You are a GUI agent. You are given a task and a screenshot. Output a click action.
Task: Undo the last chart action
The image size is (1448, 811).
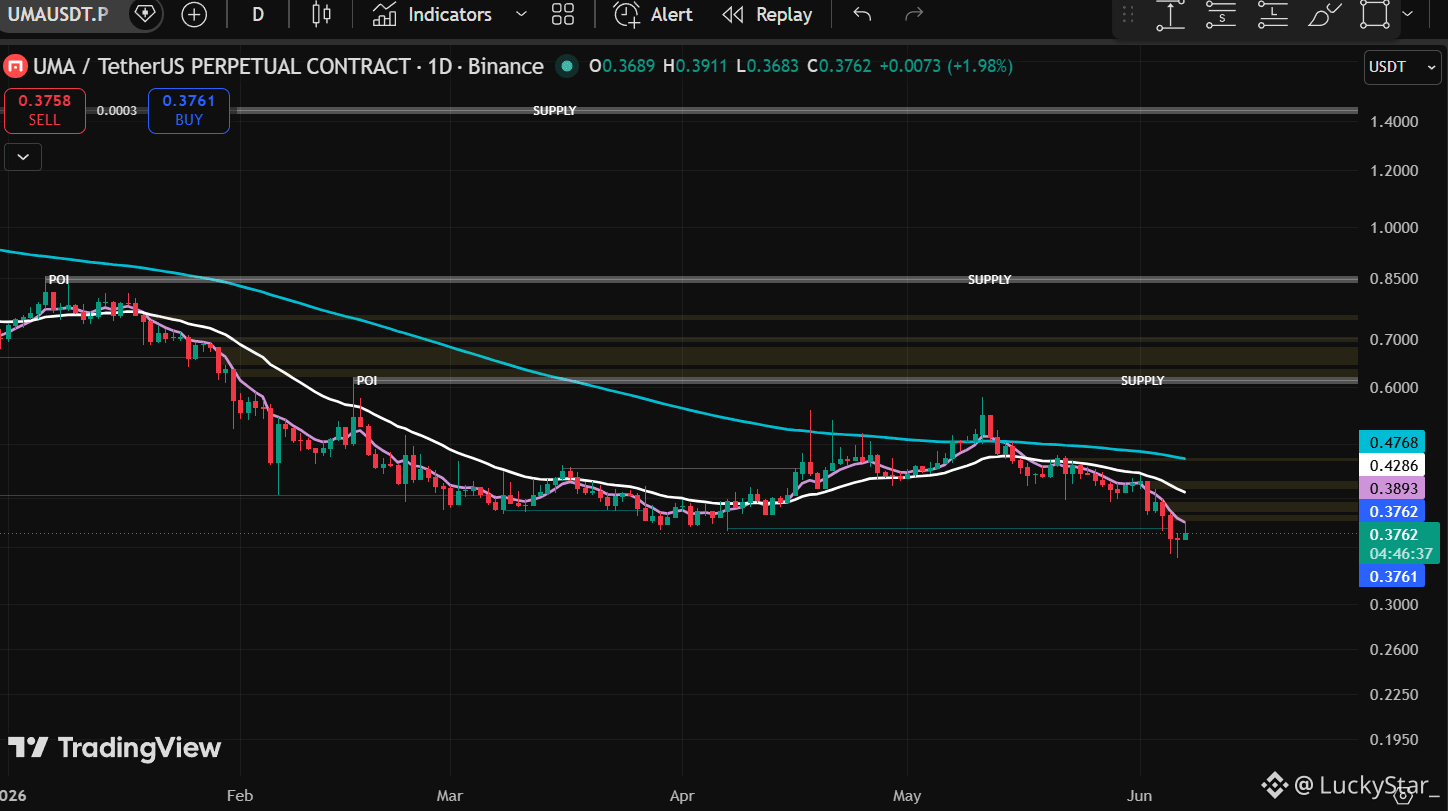tap(862, 14)
